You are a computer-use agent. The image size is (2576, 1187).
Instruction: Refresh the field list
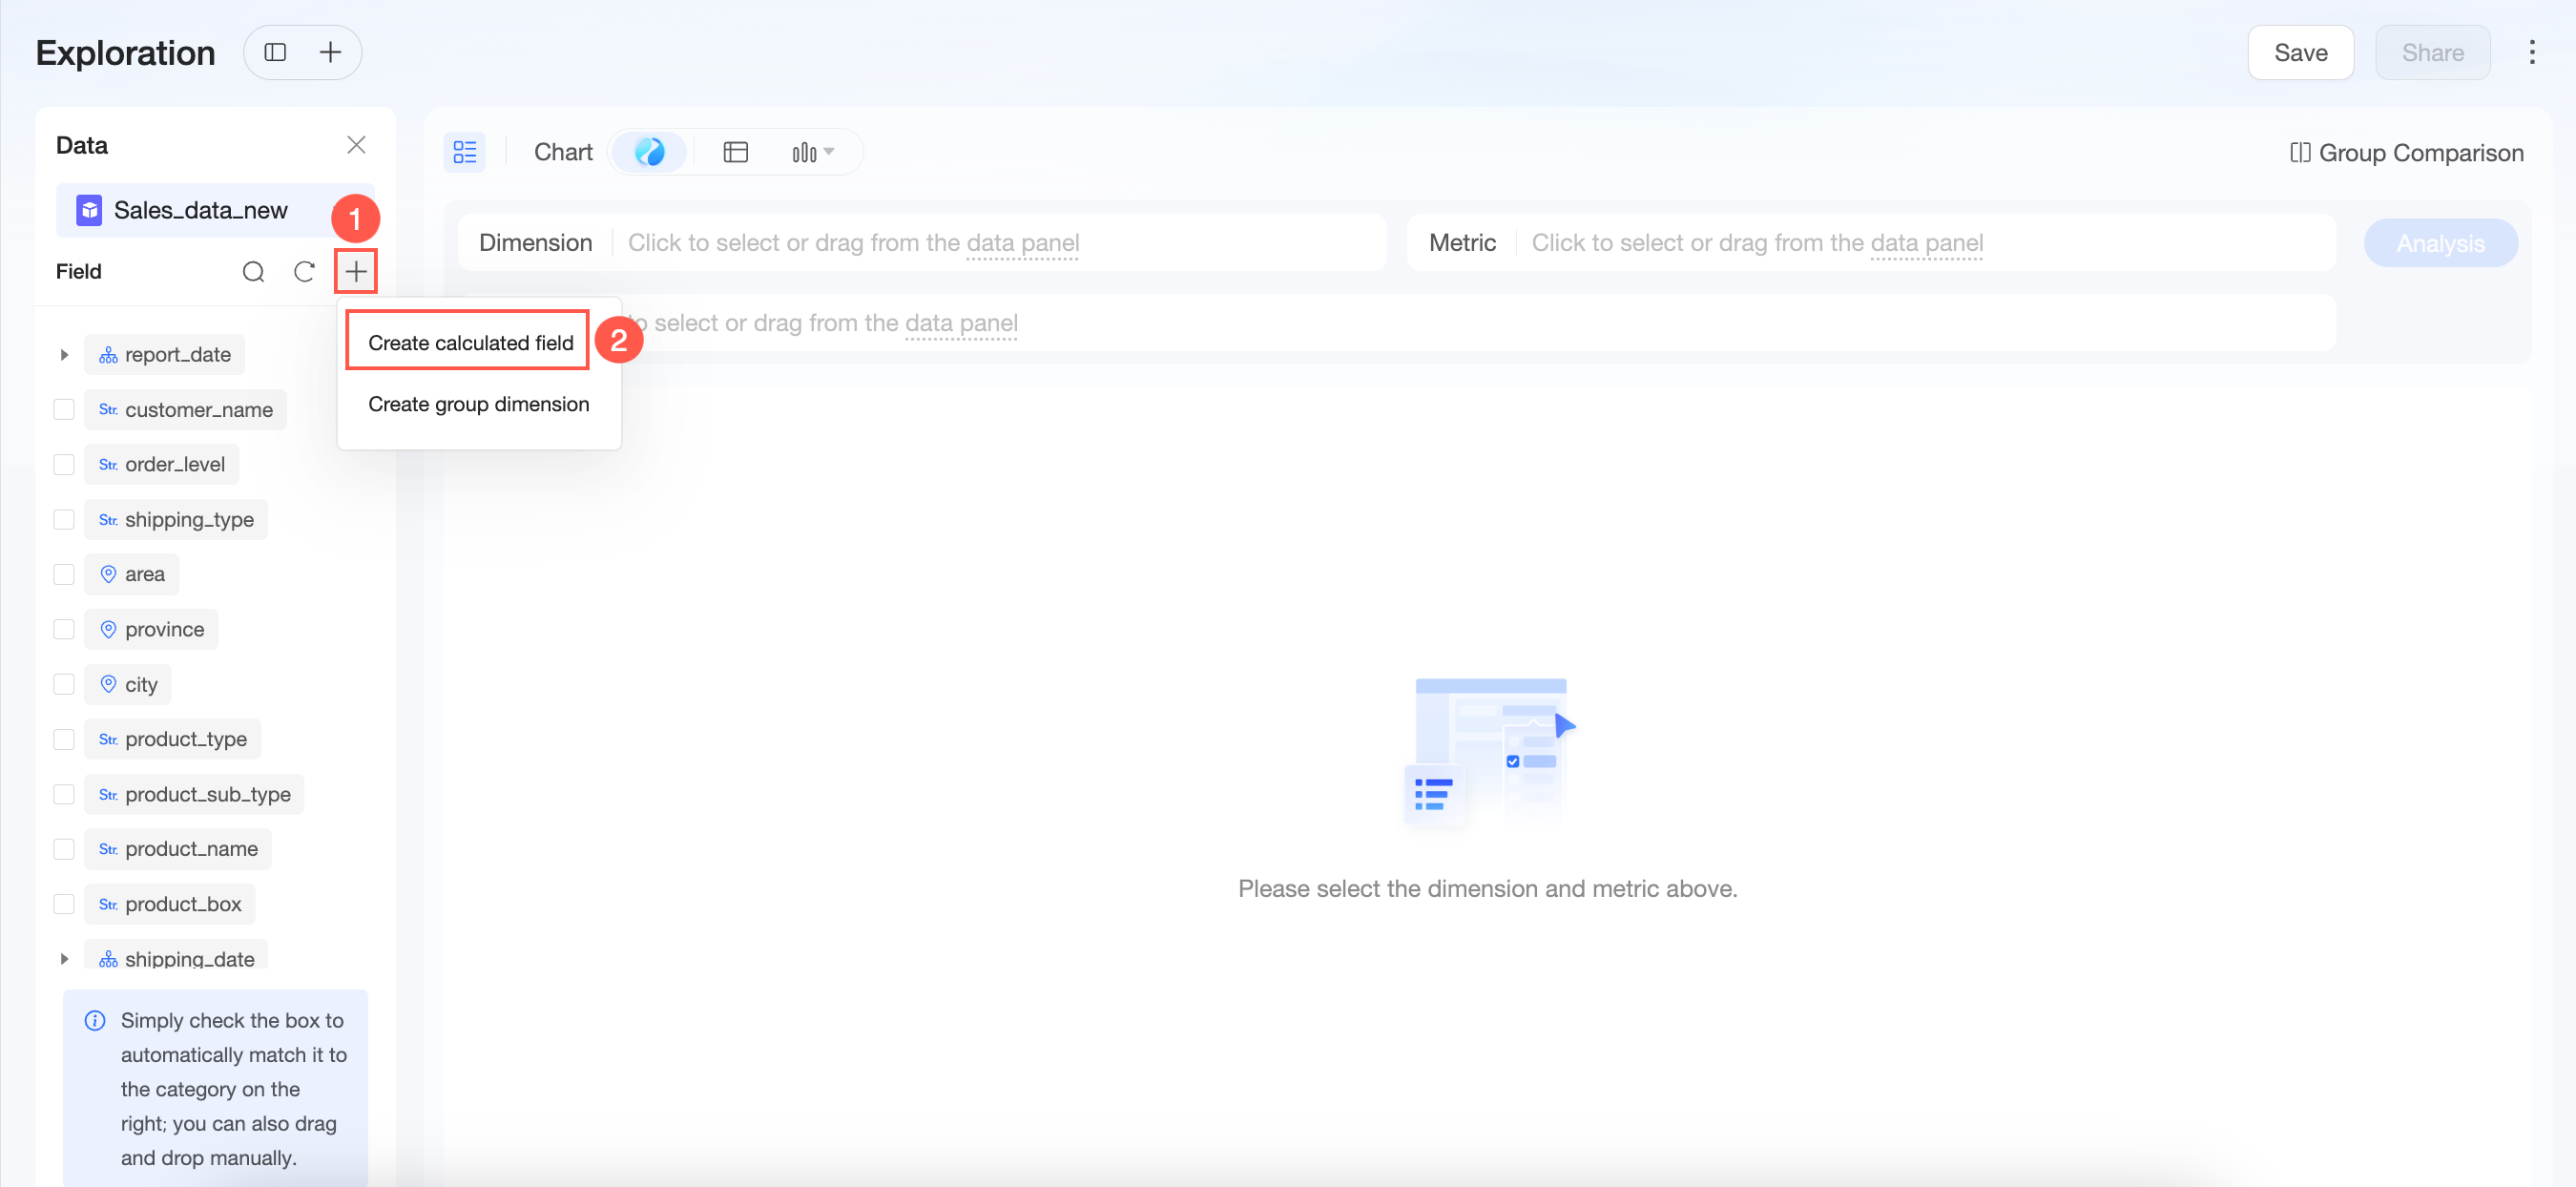click(304, 271)
